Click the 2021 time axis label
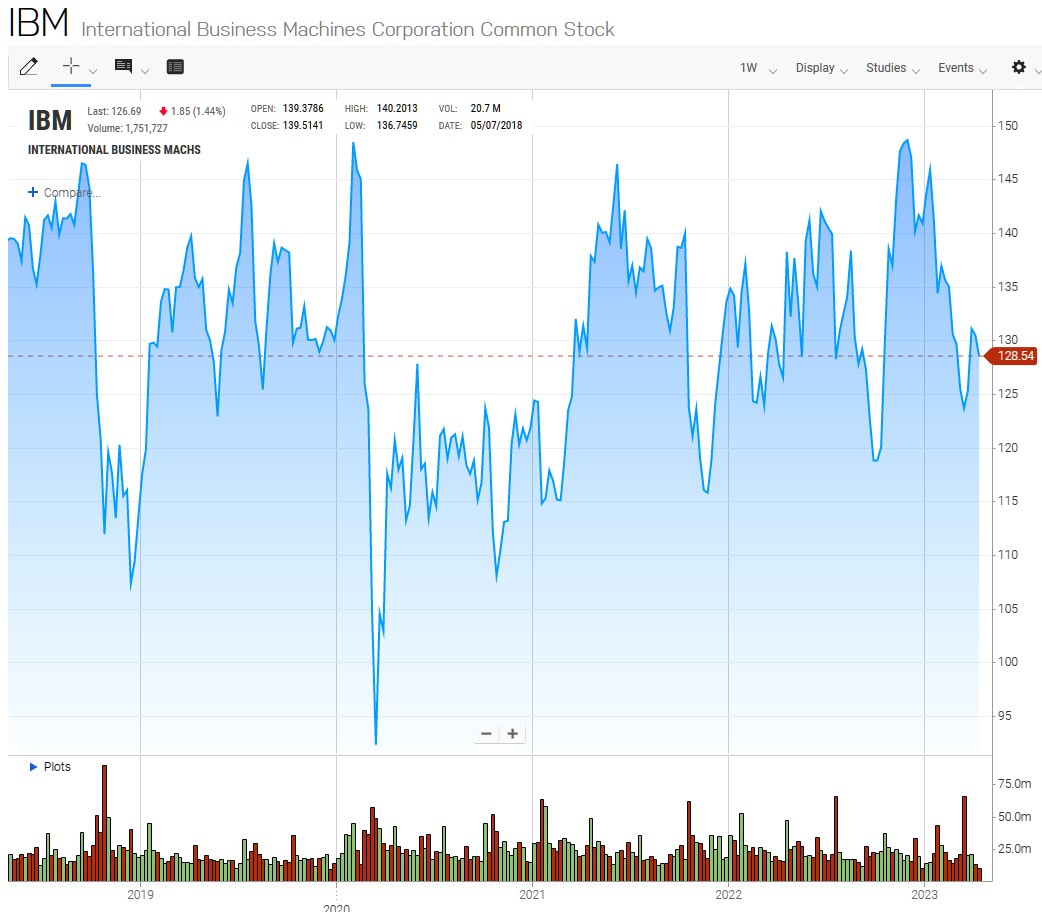The width and height of the screenshot is (1042, 912). (532, 895)
